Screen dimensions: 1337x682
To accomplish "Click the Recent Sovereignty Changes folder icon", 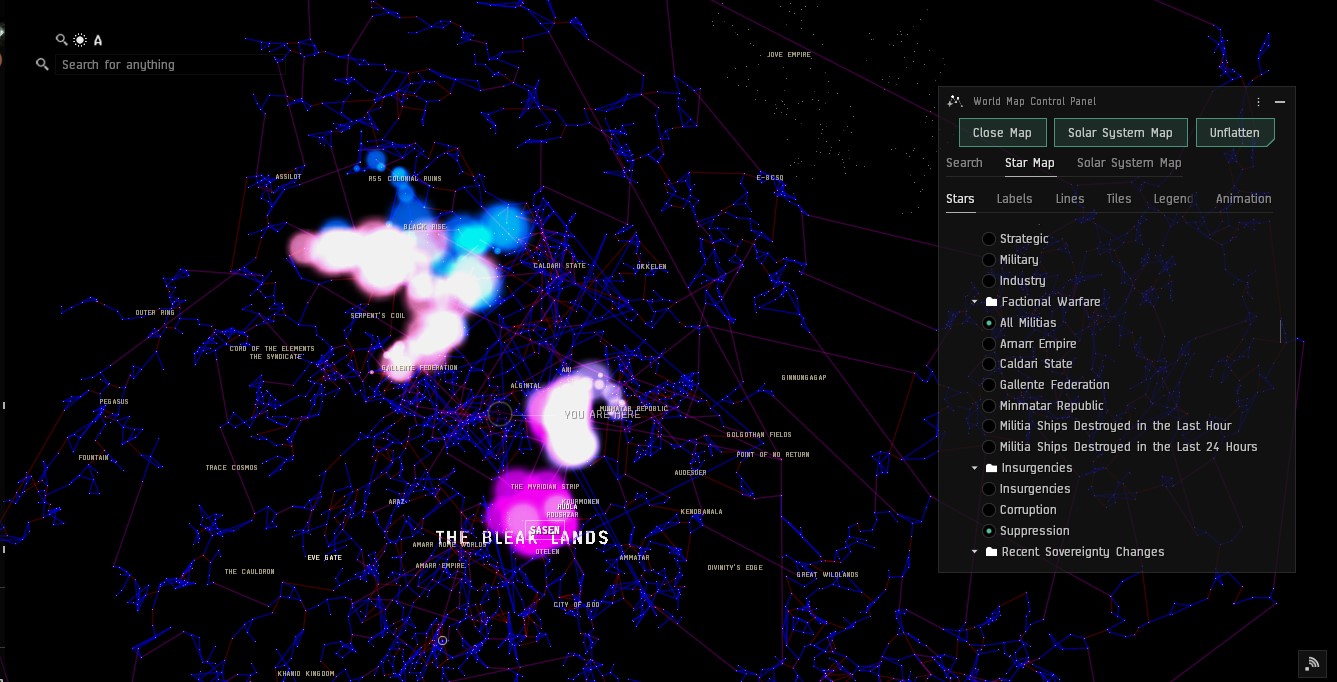I will [x=991, y=552].
